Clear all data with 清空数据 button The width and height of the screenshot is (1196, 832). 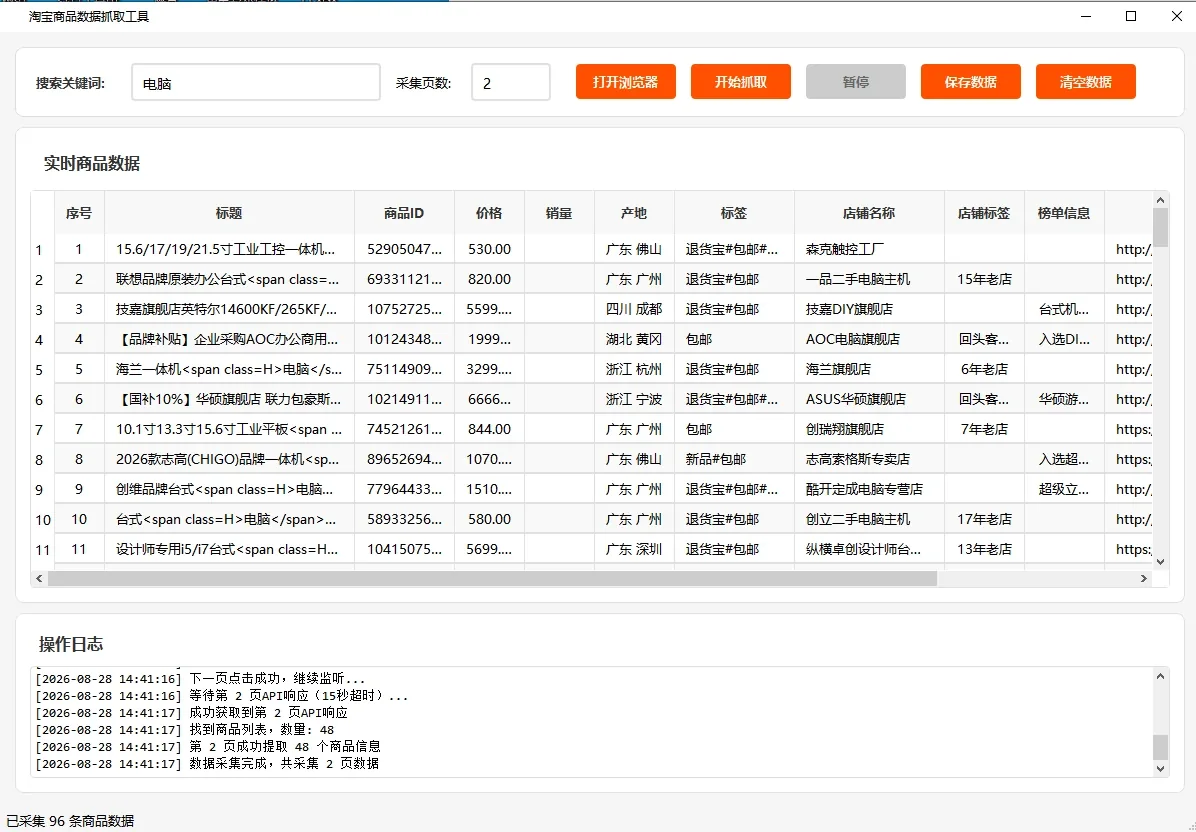(x=1085, y=82)
